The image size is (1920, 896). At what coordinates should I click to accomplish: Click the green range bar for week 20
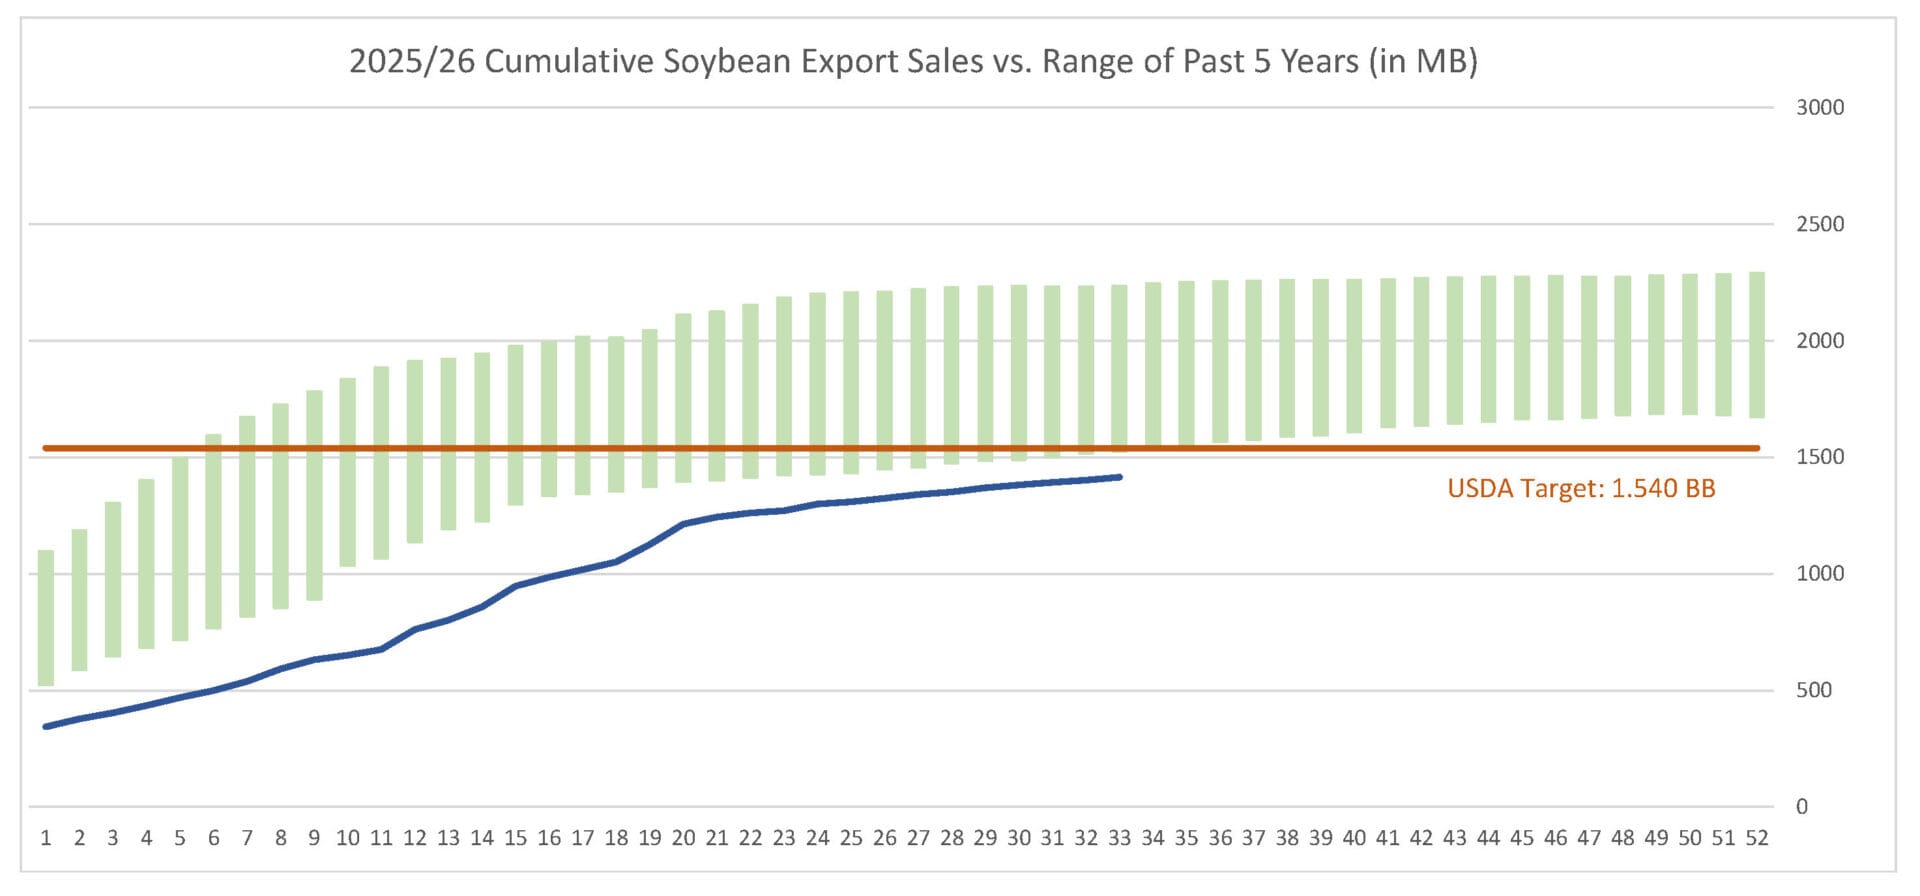pos(683,397)
